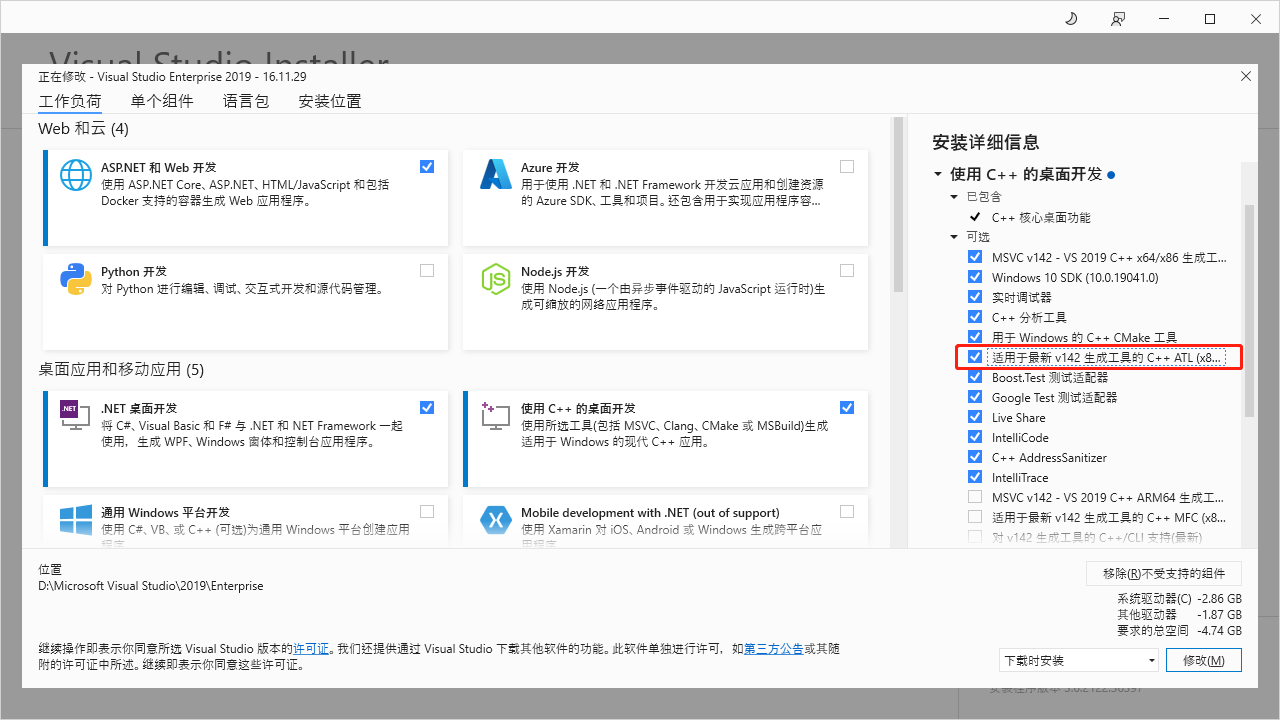Open the 下载时安装 dropdown
This screenshot has width=1280, height=720.
pyautogui.click(x=1078, y=661)
